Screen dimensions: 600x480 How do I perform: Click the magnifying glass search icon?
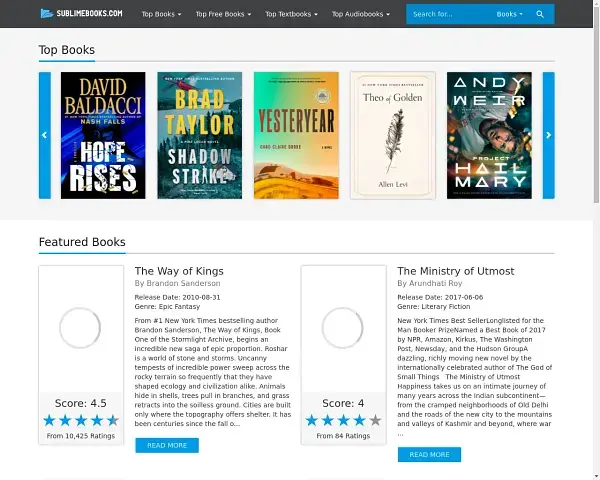(x=540, y=14)
